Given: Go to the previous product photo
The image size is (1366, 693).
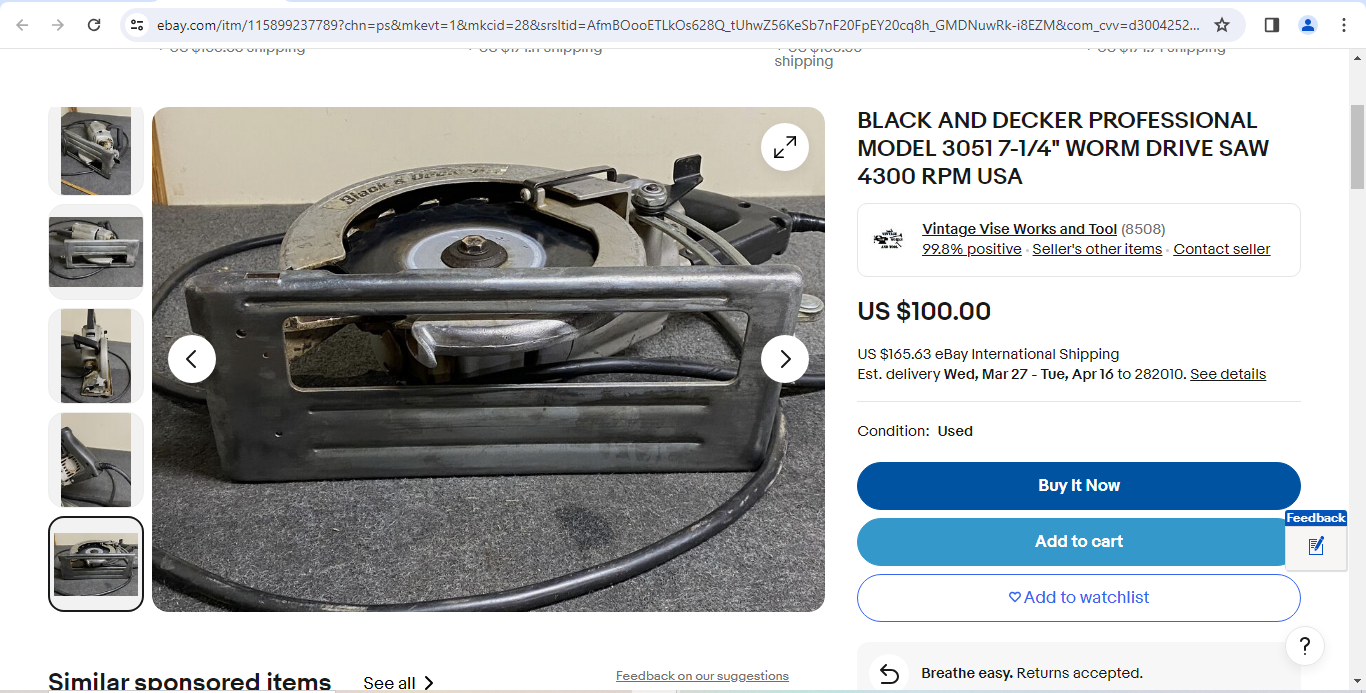Looking at the screenshot, I should 192,359.
